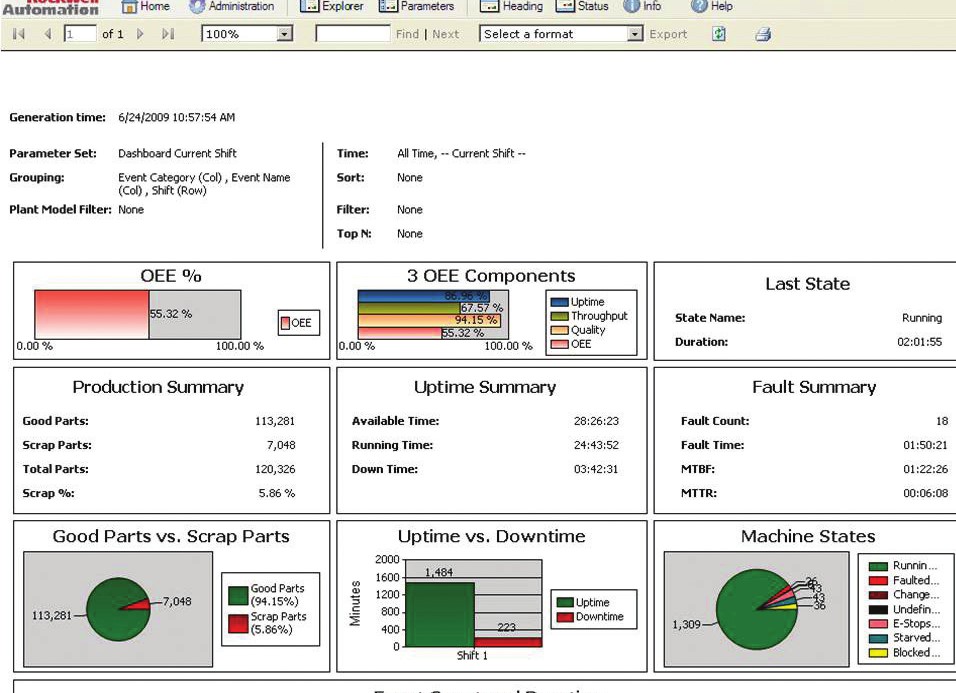Go to last report page icon
Viewport: 956px width, 693px height.
168,34
